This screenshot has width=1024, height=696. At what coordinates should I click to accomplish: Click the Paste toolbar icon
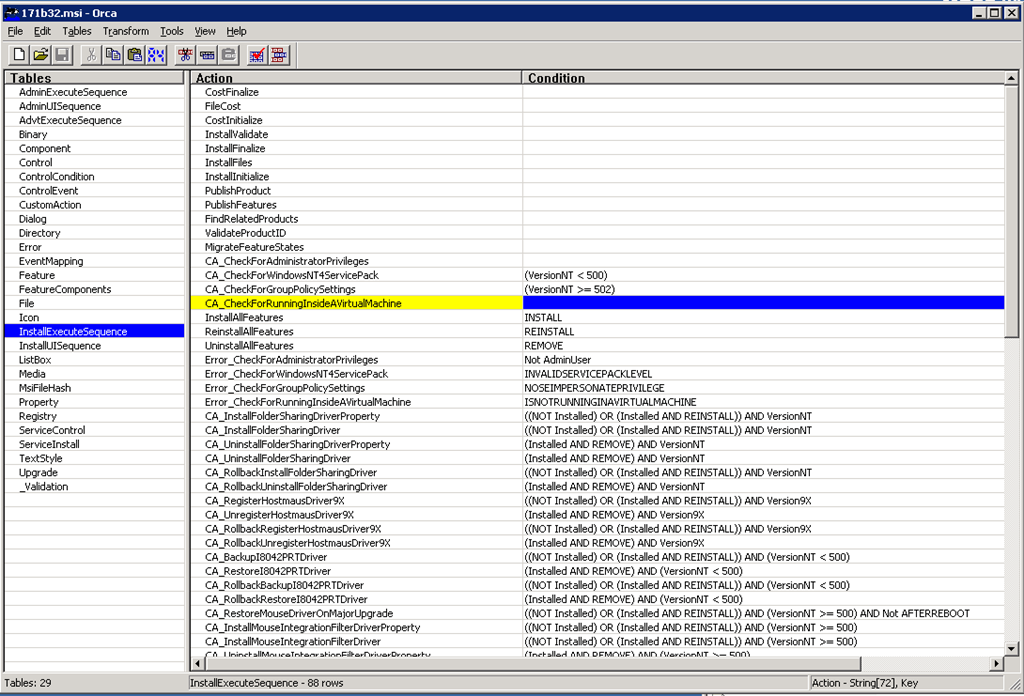pyautogui.click(x=134, y=55)
